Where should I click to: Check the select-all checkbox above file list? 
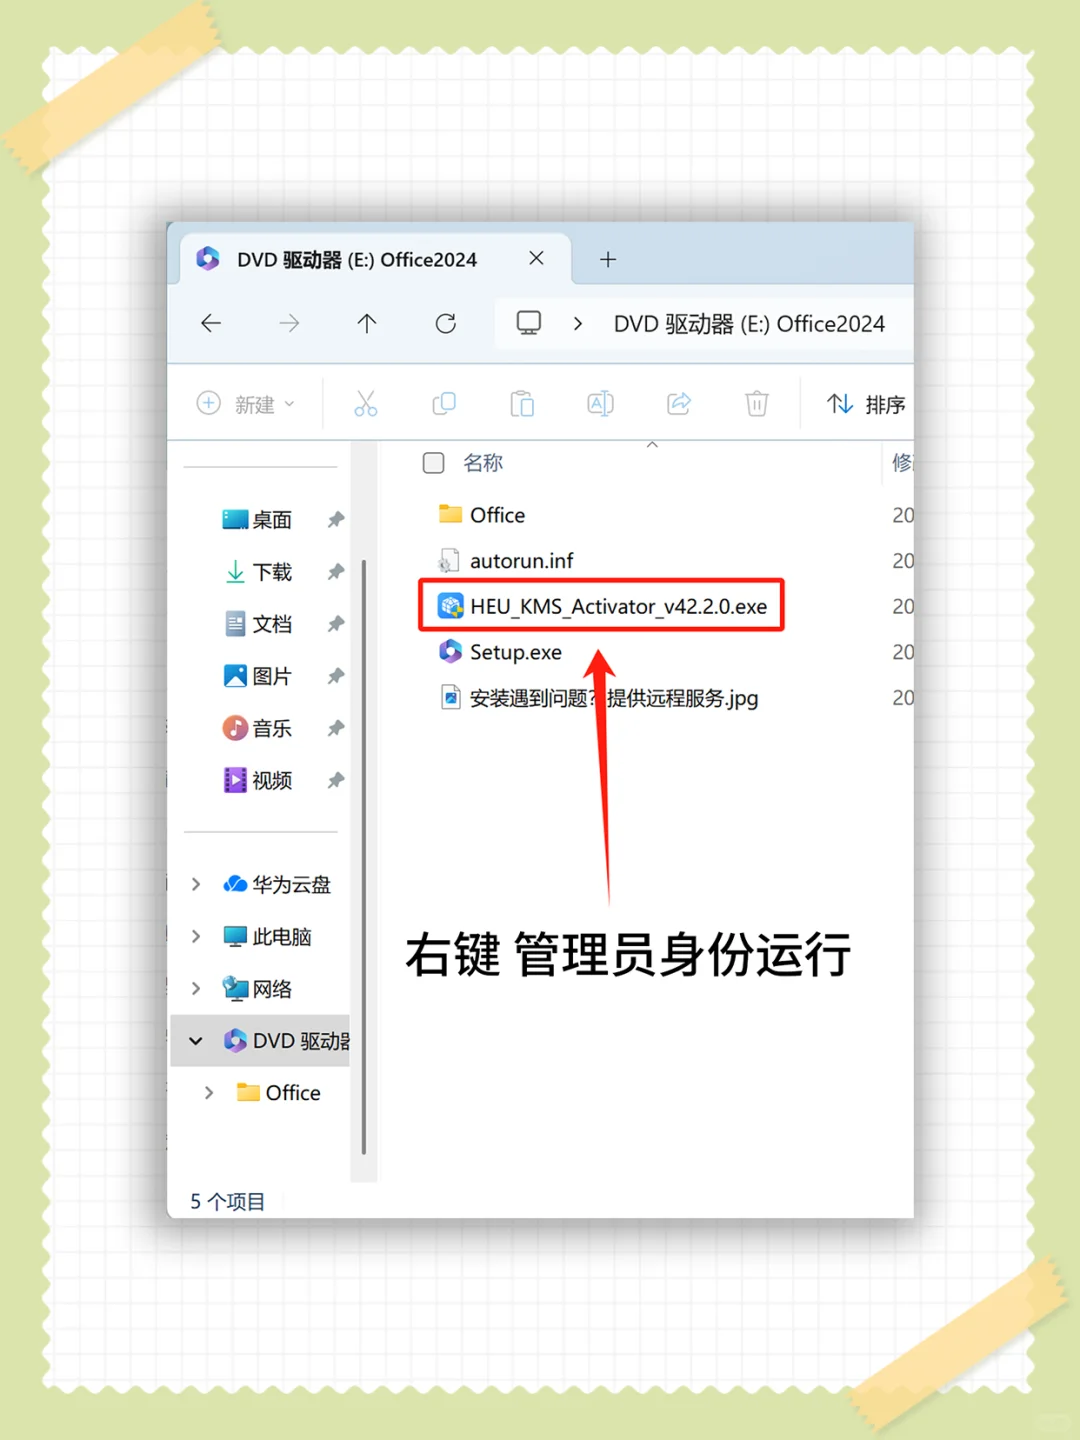pyautogui.click(x=433, y=462)
